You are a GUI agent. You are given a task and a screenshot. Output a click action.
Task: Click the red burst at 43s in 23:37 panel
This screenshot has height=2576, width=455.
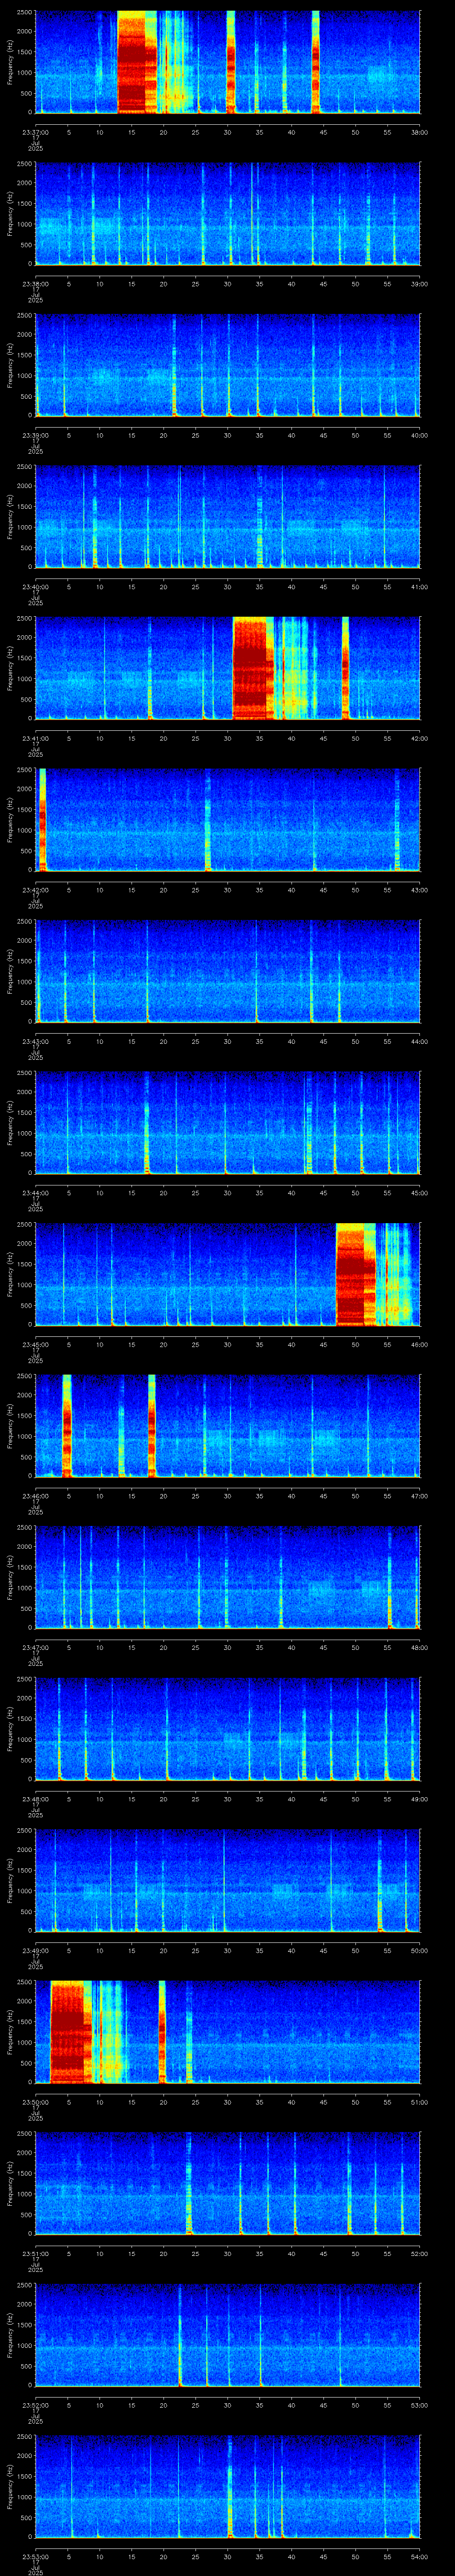click(x=316, y=62)
